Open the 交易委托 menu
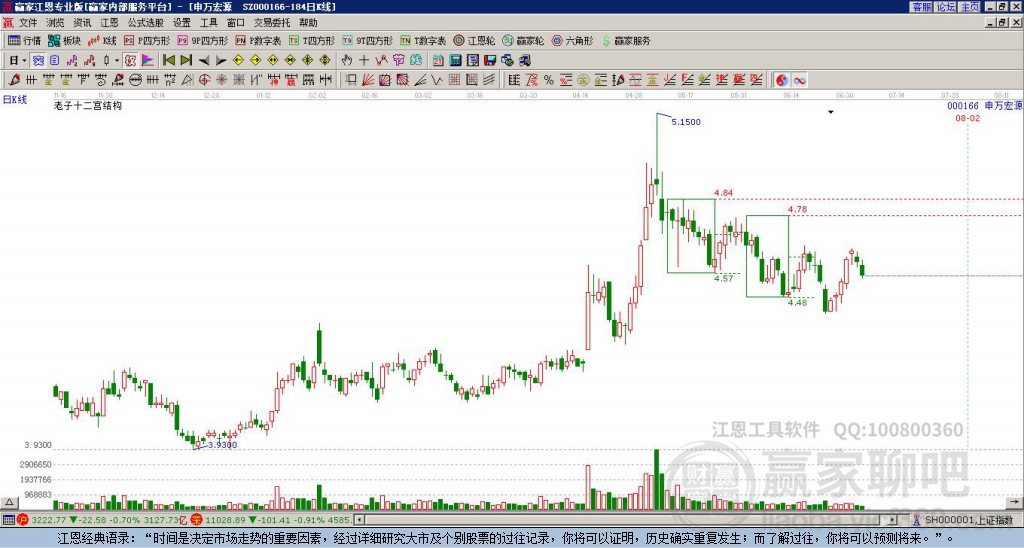The image size is (1024, 548). pyautogui.click(x=272, y=23)
